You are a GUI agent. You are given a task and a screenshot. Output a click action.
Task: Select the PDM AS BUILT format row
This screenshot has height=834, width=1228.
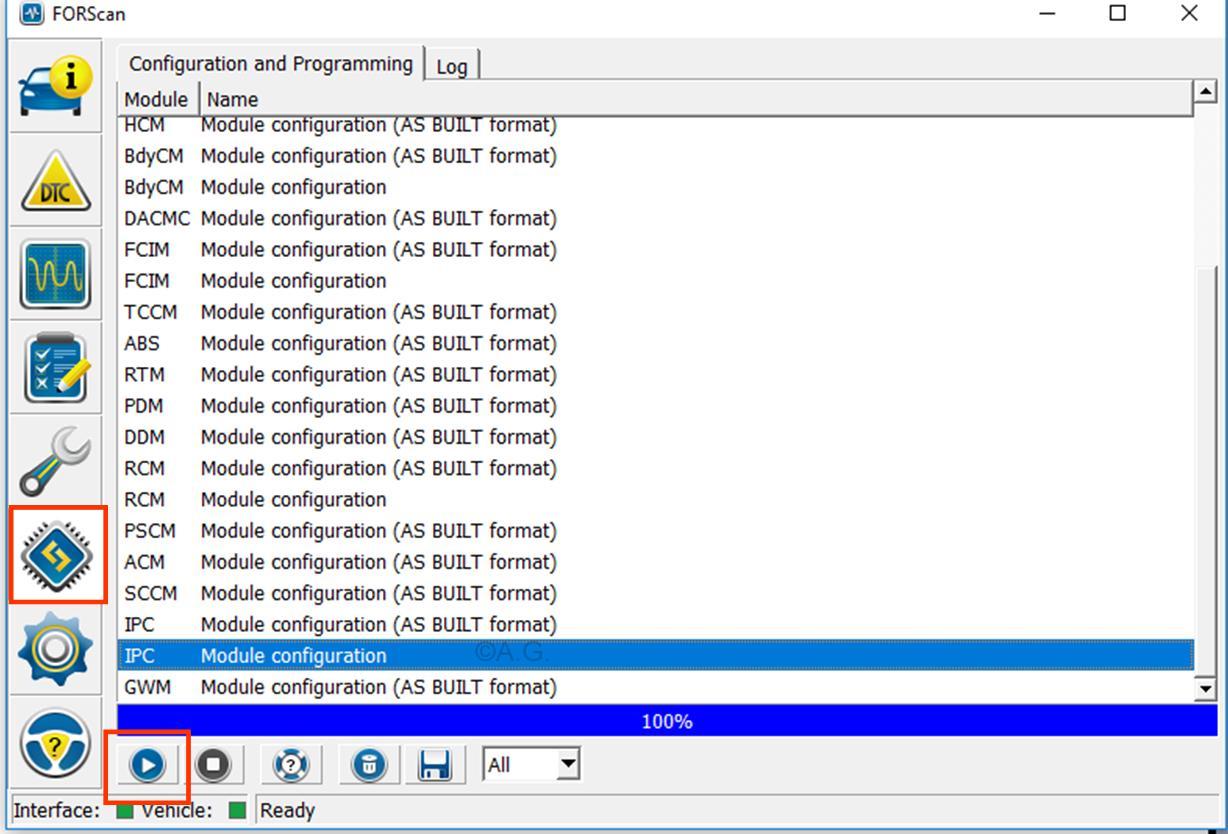656,406
